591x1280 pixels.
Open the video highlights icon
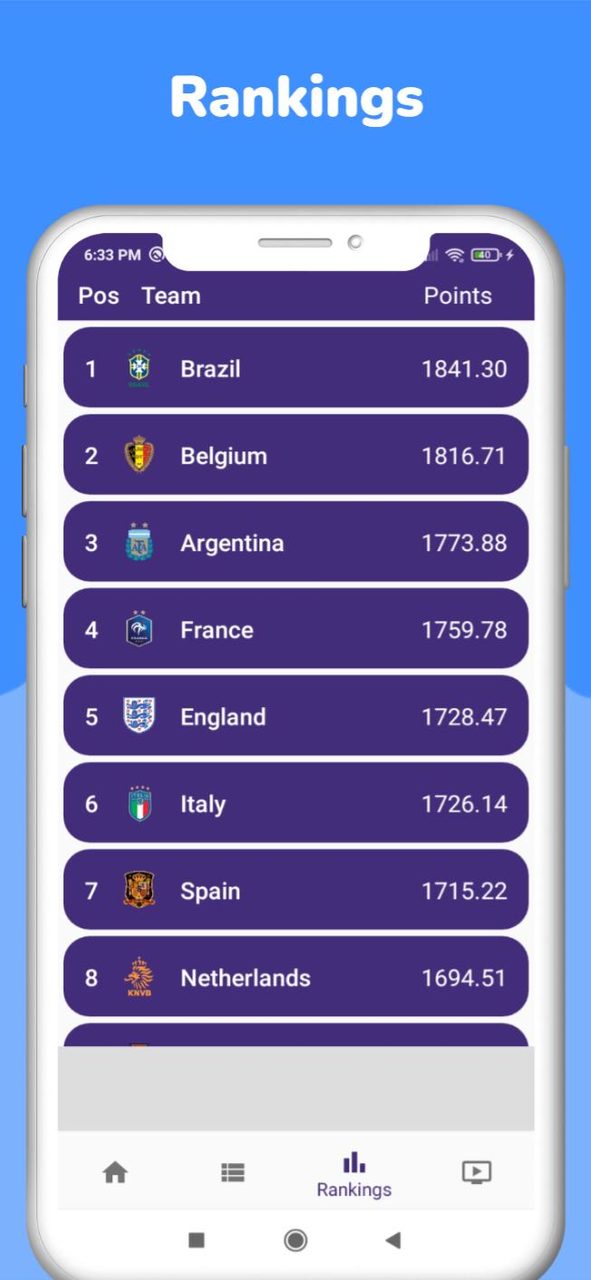click(478, 1172)
